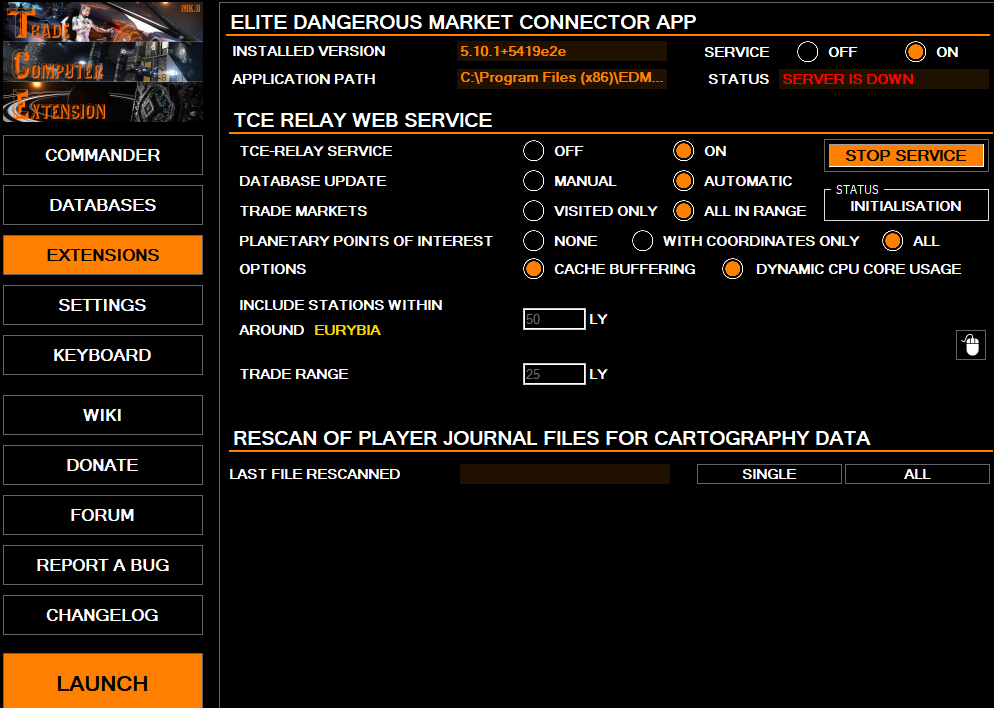Choose ALL IN RANGE trade markets
The height and width of the screenshot is (708, 994).
coord(683,210)
